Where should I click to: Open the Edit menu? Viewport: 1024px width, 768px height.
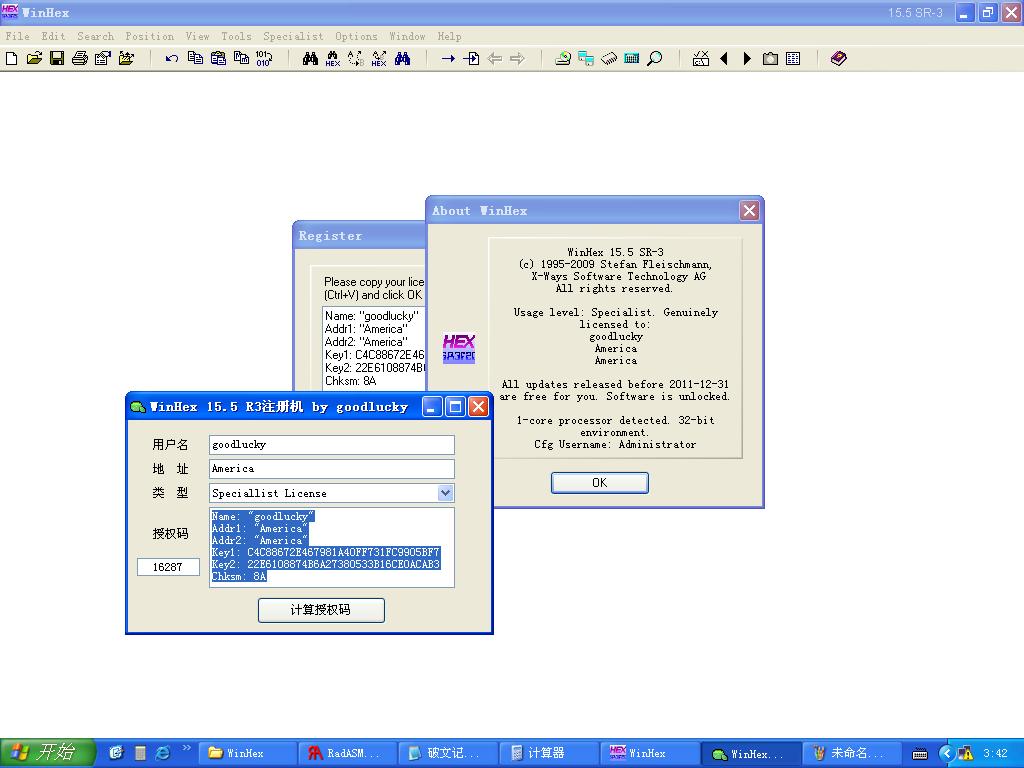(54, 37)
